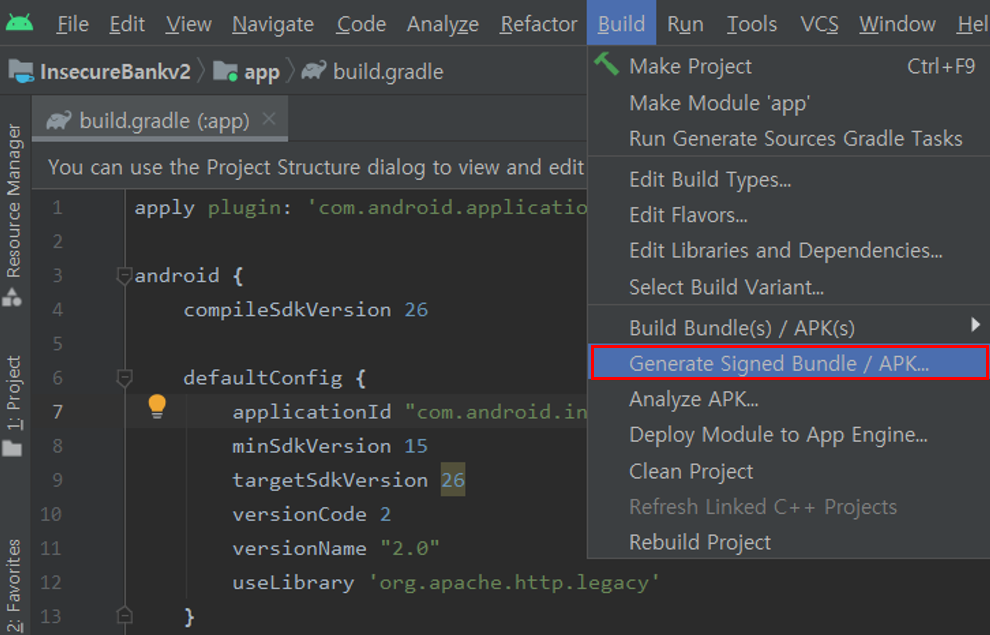Close the build.gradle (:app) tab
The height and width of the screenshot is (635, 990).
(269, 118)
